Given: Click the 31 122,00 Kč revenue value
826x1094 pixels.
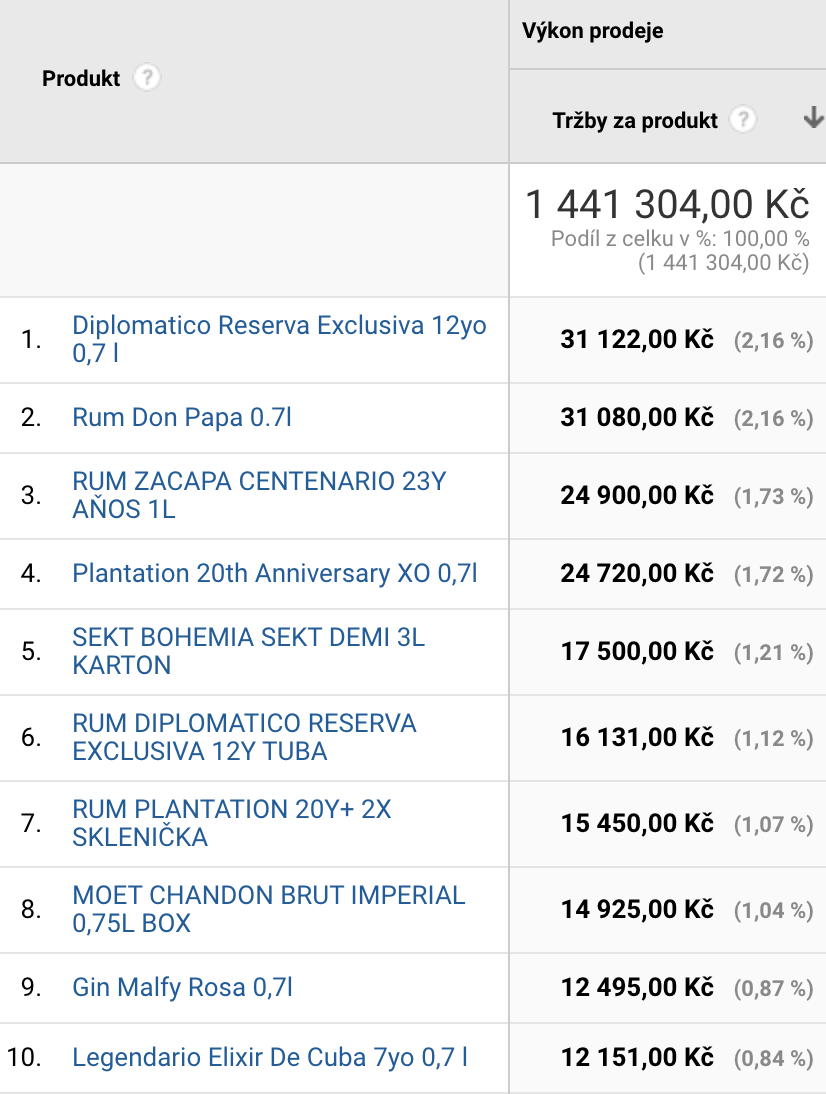Looking at the screenshot, I should 637,340.
